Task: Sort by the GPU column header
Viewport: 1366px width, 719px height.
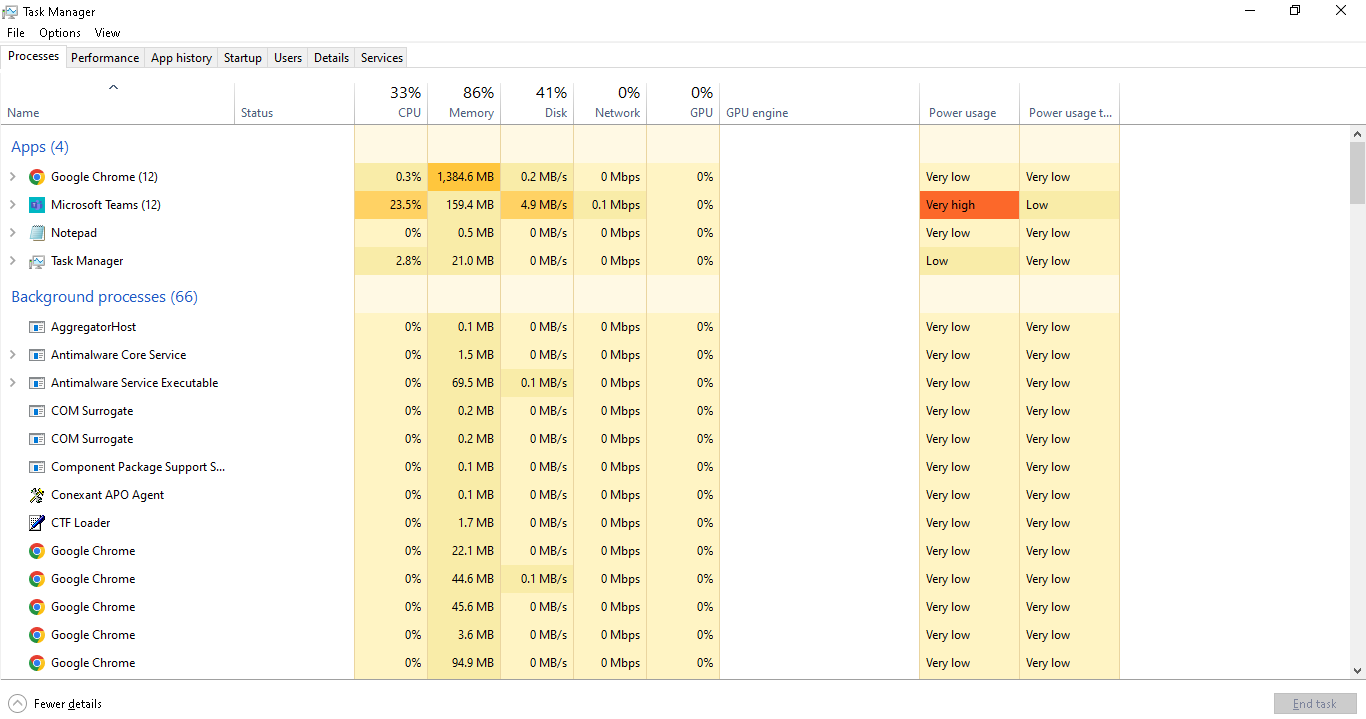Action: pos(683,103)
